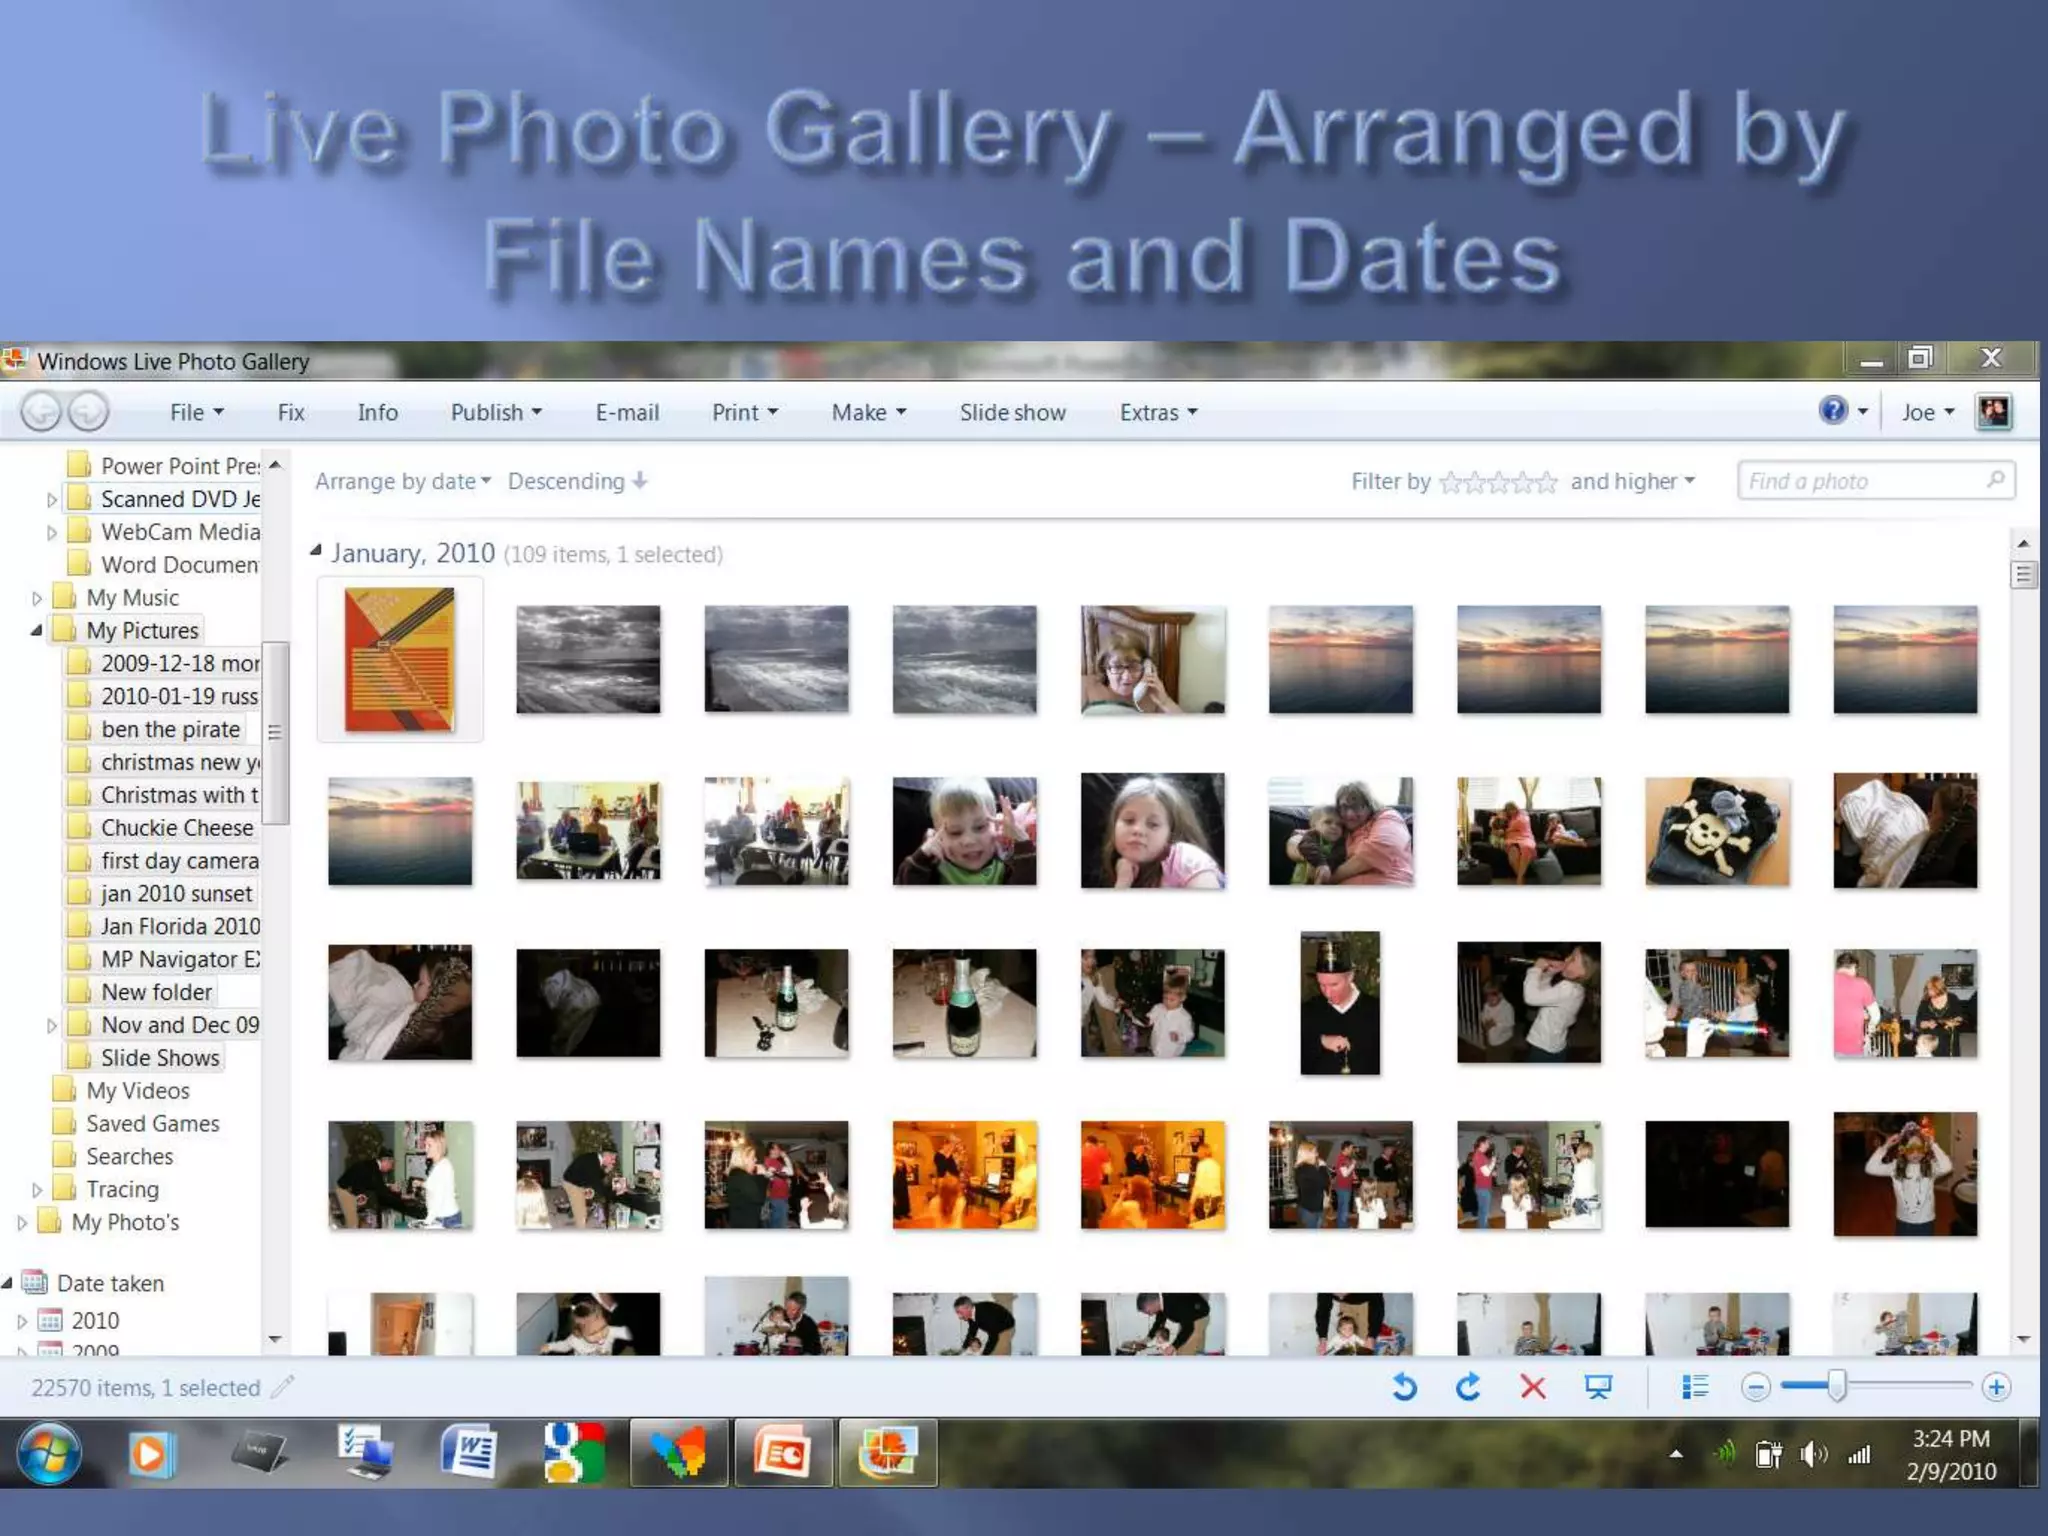Rotate photo counterclockwise with the bottom toolbar icon

pos(1405,1387)
